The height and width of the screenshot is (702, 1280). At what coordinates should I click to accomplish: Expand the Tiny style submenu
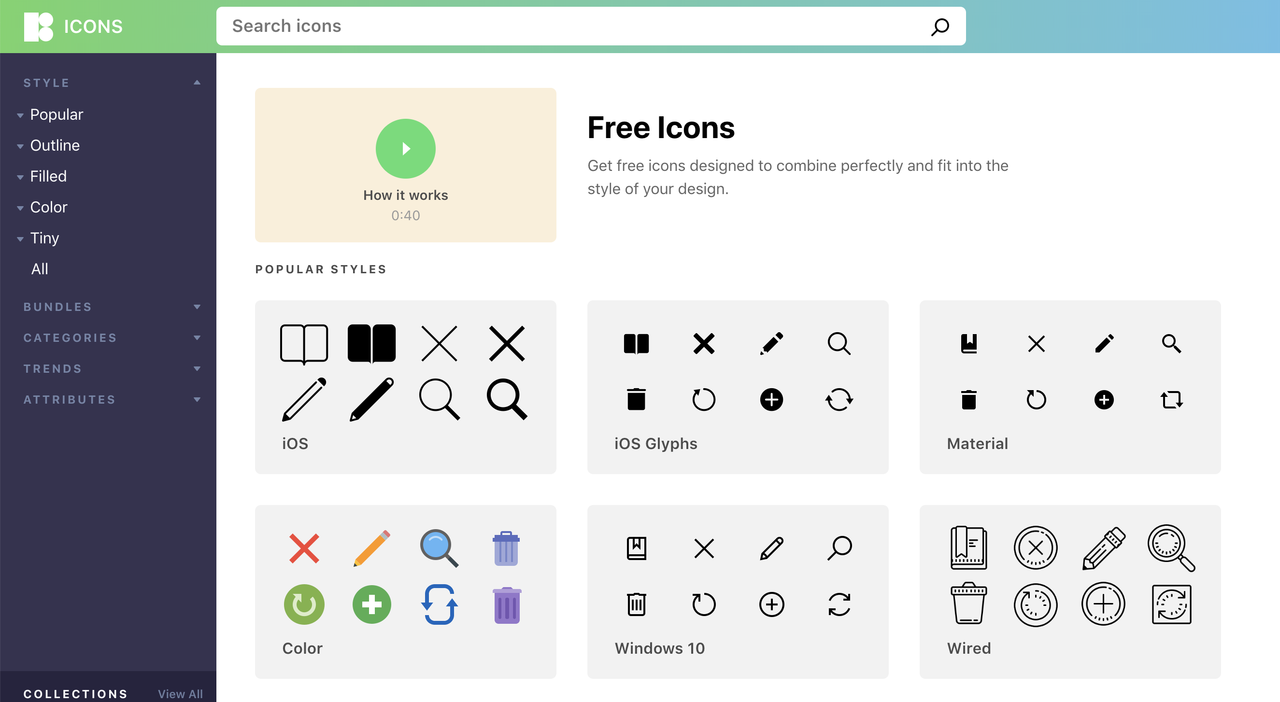click(x=20, y=240)
